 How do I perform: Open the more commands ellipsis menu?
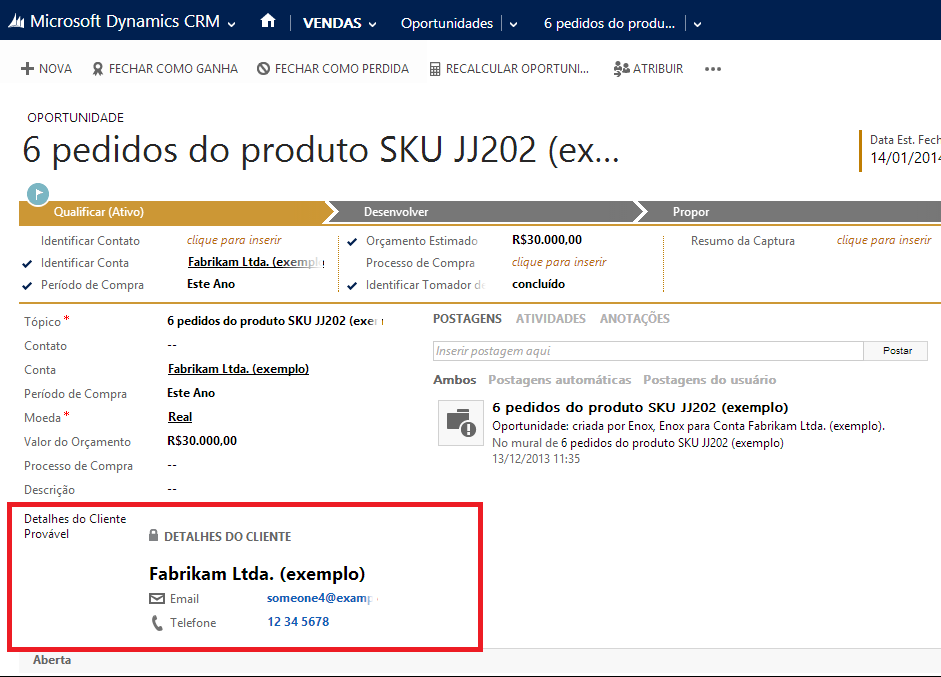tap(713, 69)
